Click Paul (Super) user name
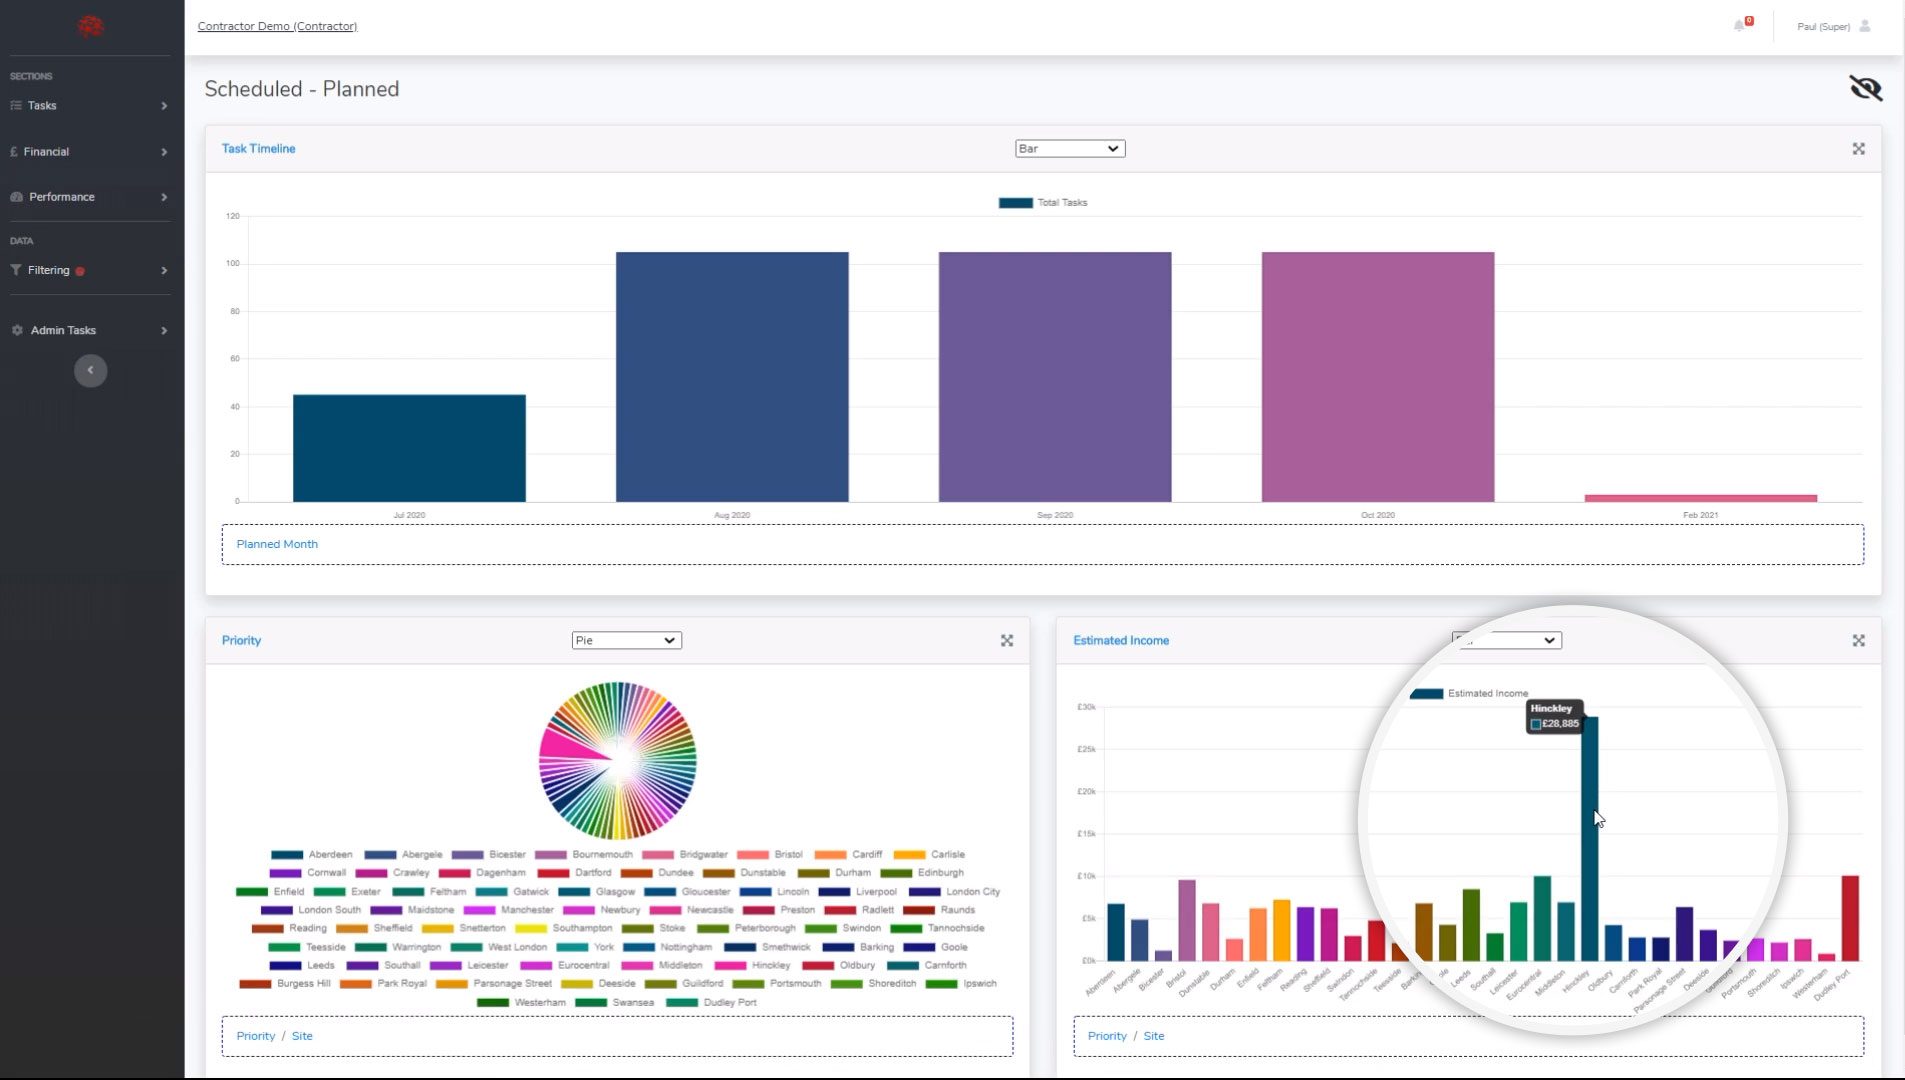1905x1080 pixels. click(1823, 26)
